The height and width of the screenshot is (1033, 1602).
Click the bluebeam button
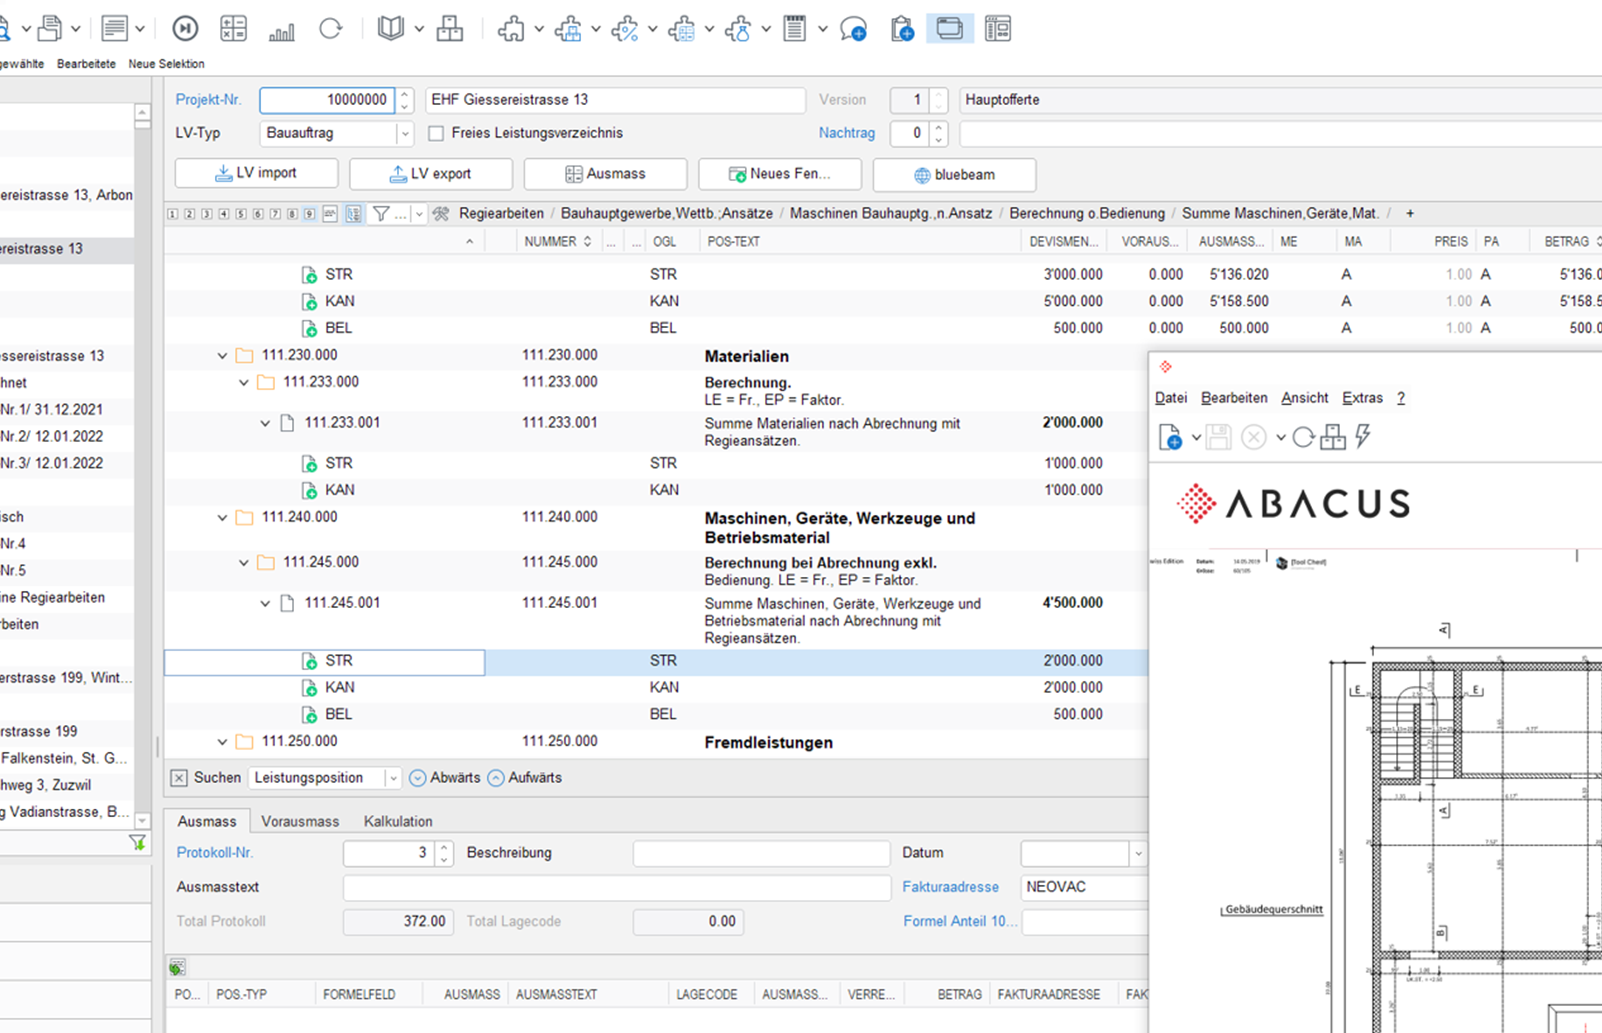tap(954, 174)
